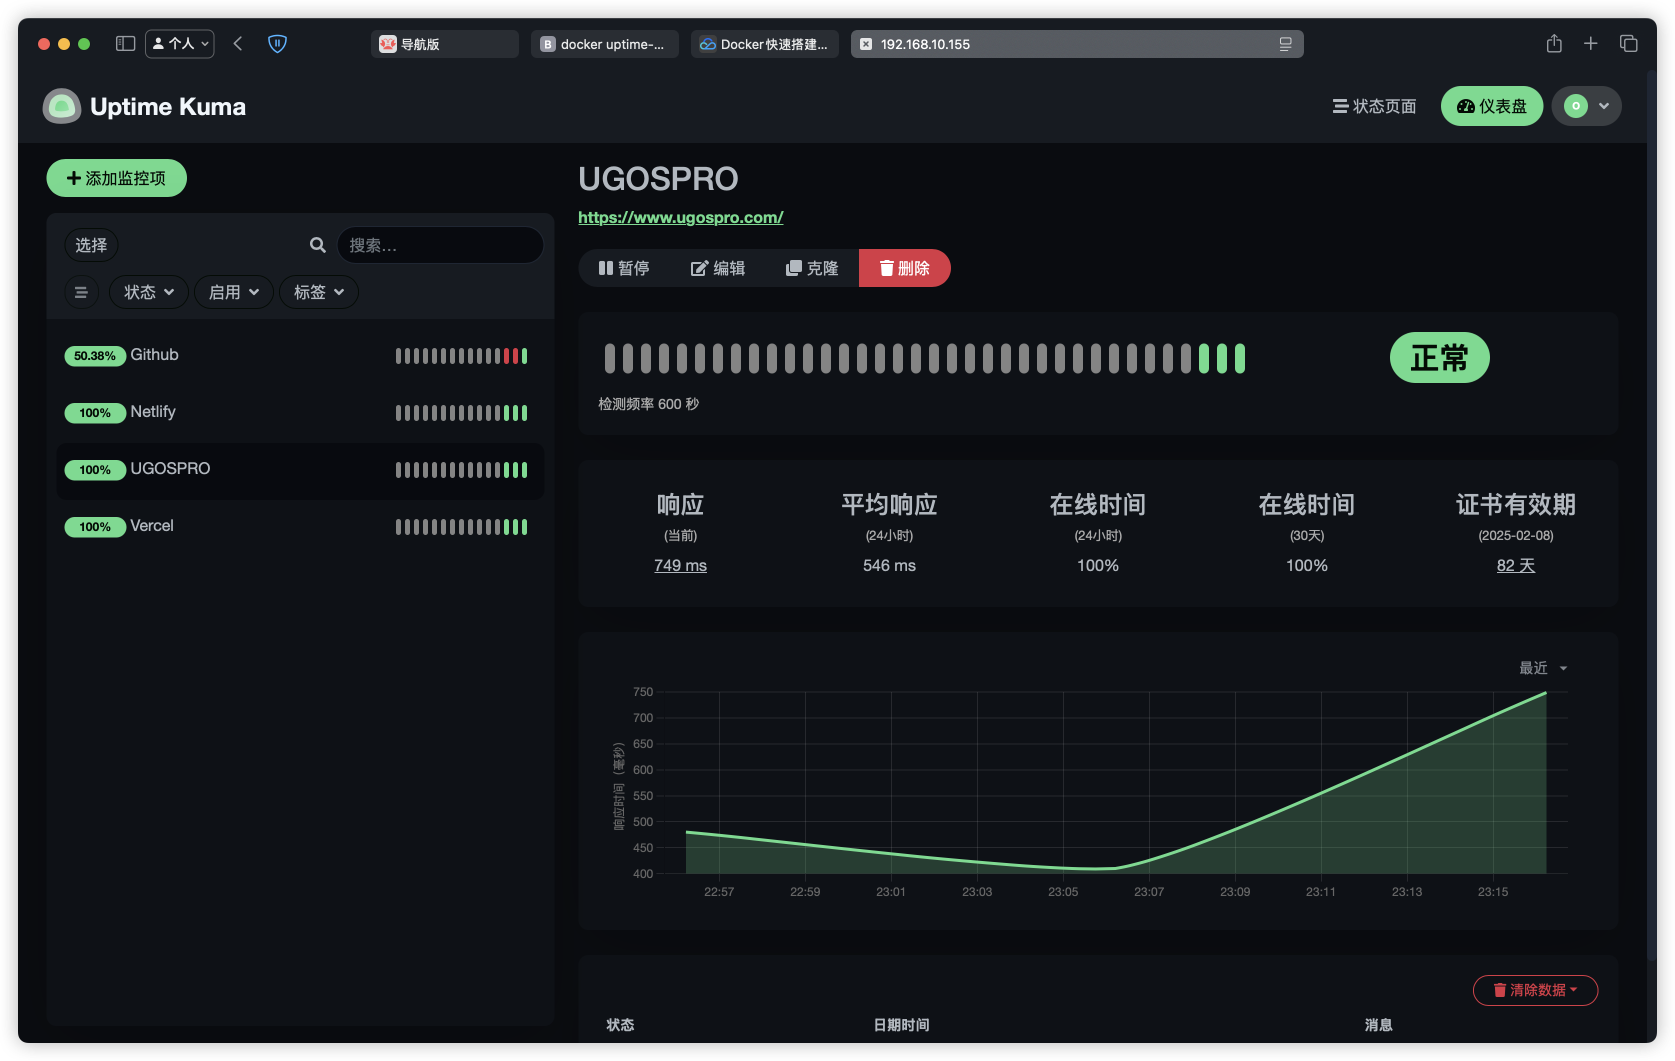
Task: Click the 82 天 certificate expiry value
Action: [1516, 565]
